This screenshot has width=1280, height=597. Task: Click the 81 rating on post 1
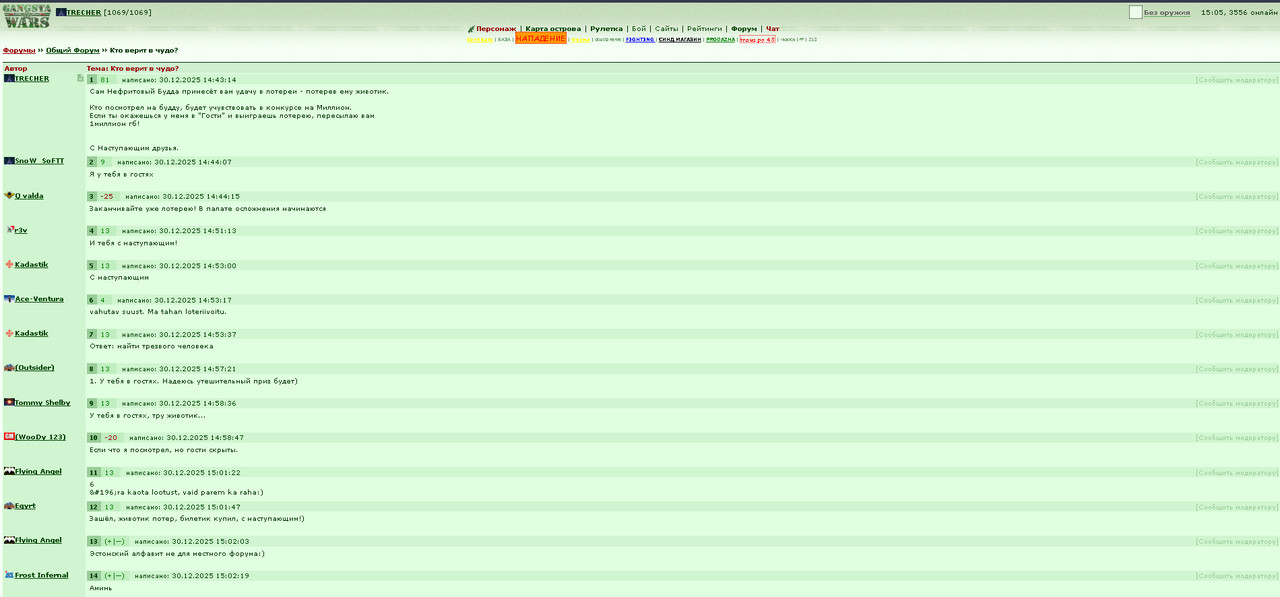pyautogui.click(x=105, y=79)
